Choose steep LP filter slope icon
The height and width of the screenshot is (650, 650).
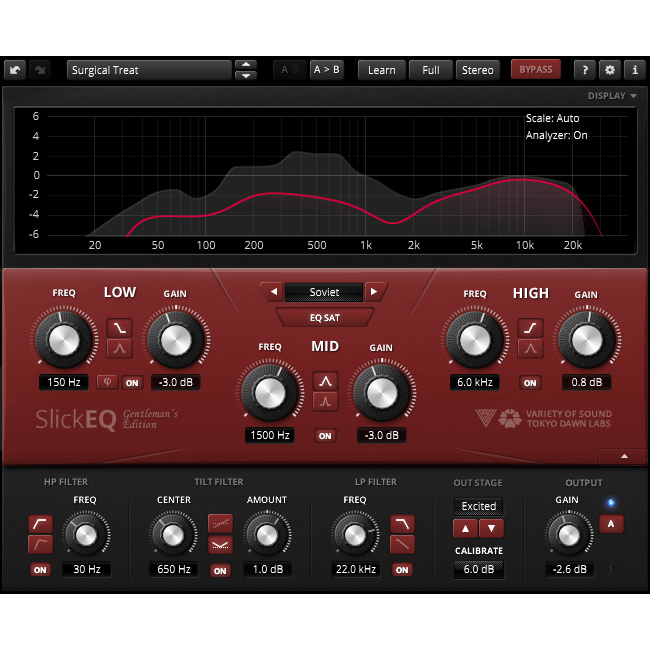[x=403, y=524]
